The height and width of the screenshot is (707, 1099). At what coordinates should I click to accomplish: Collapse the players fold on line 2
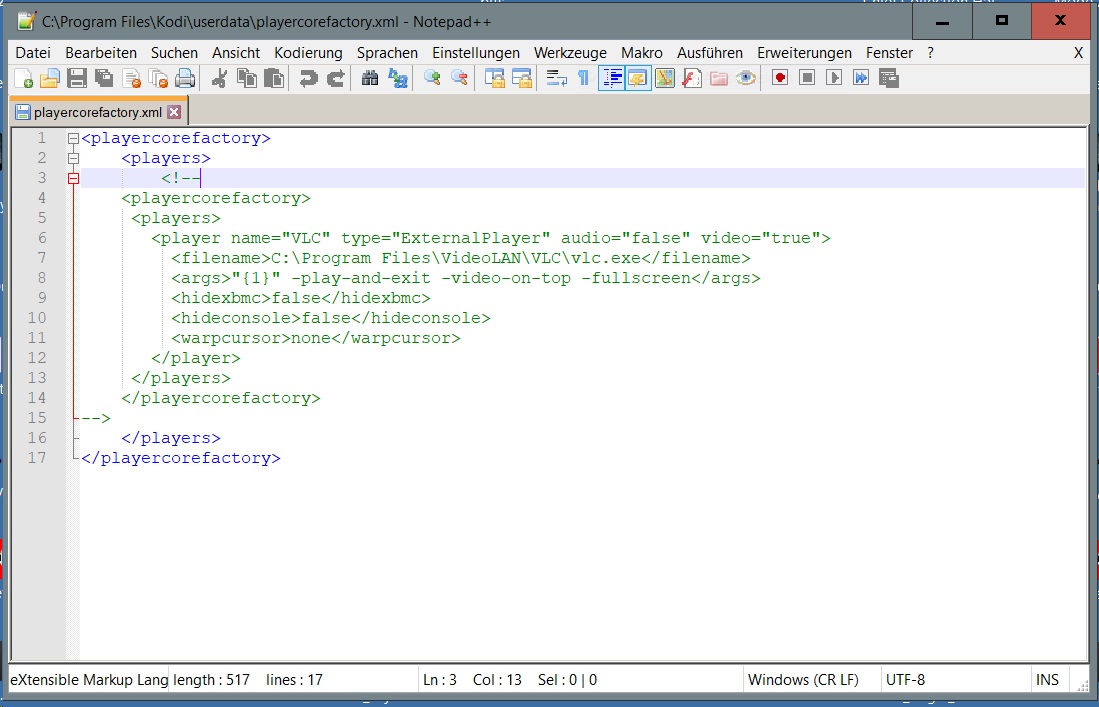click(73, 158)
